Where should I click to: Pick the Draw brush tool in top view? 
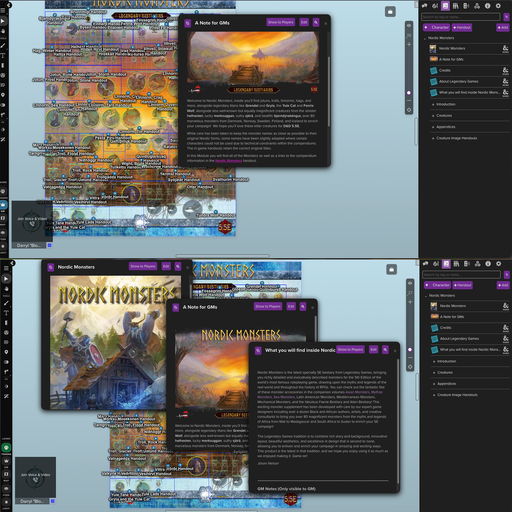[3, 45]
